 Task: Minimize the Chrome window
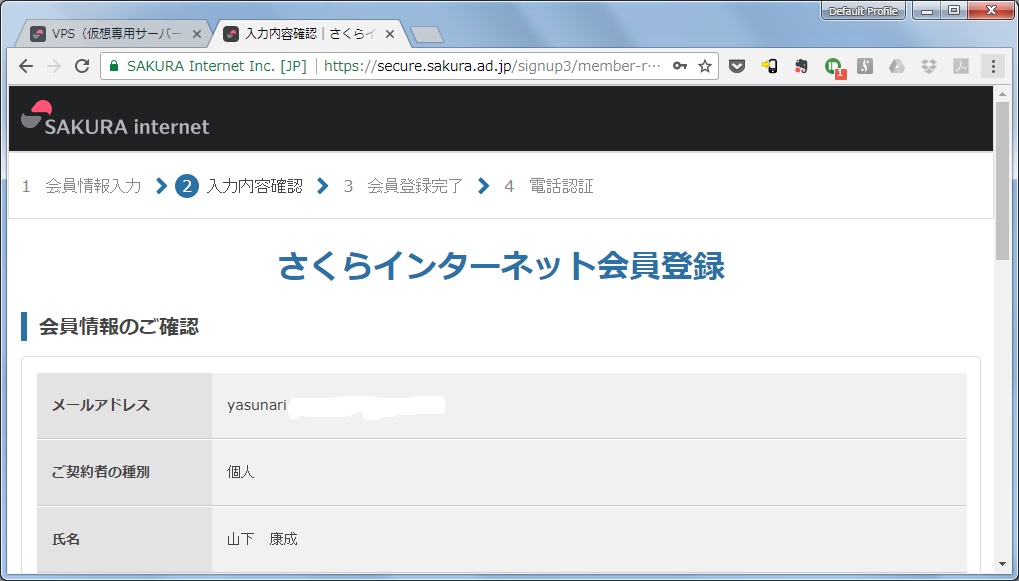927,10
